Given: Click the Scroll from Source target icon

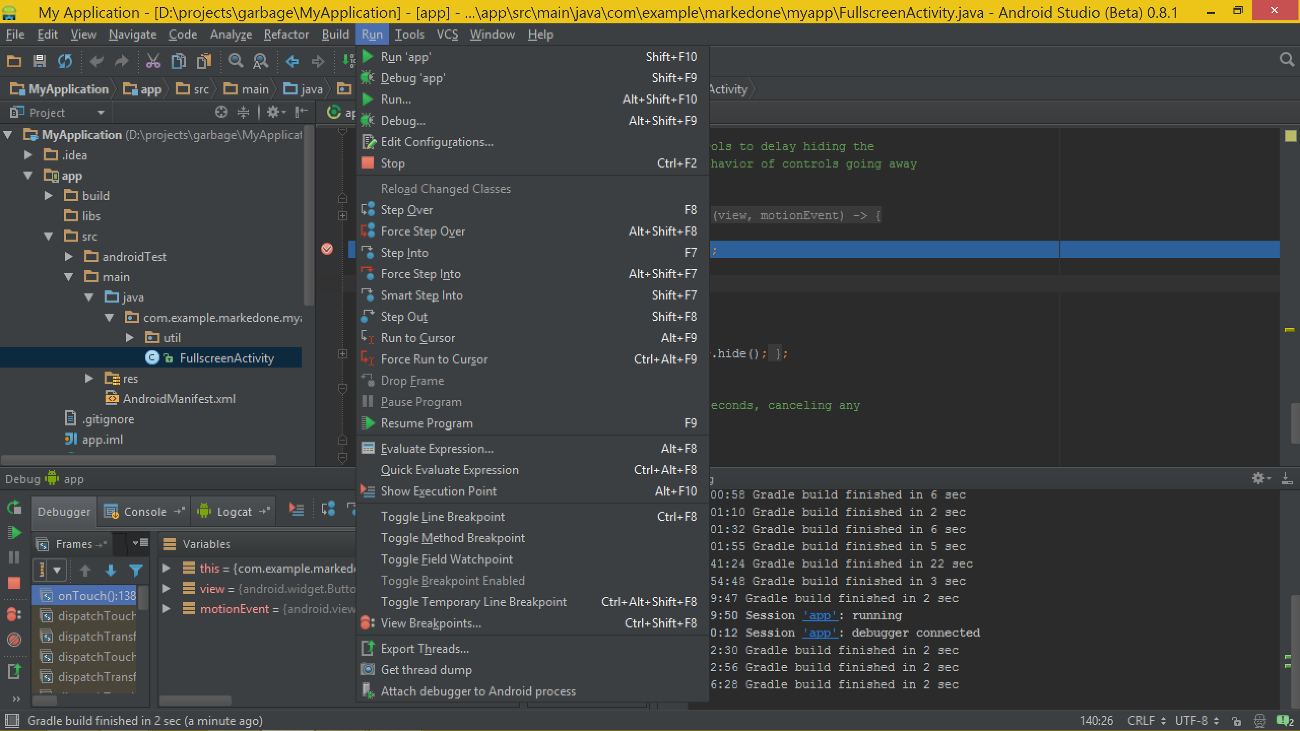Looking at the screenshot, I should tap(221, 112).
